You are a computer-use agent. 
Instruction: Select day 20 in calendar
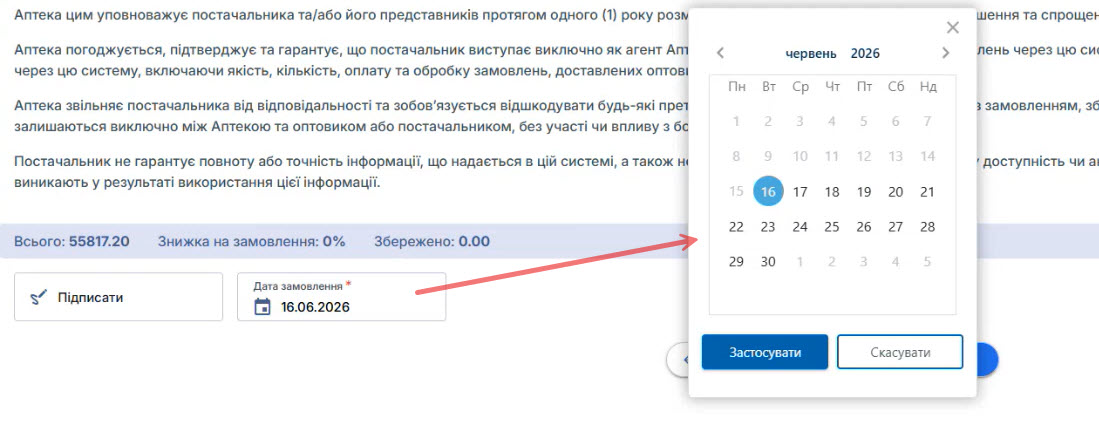(x=896, y=192)
